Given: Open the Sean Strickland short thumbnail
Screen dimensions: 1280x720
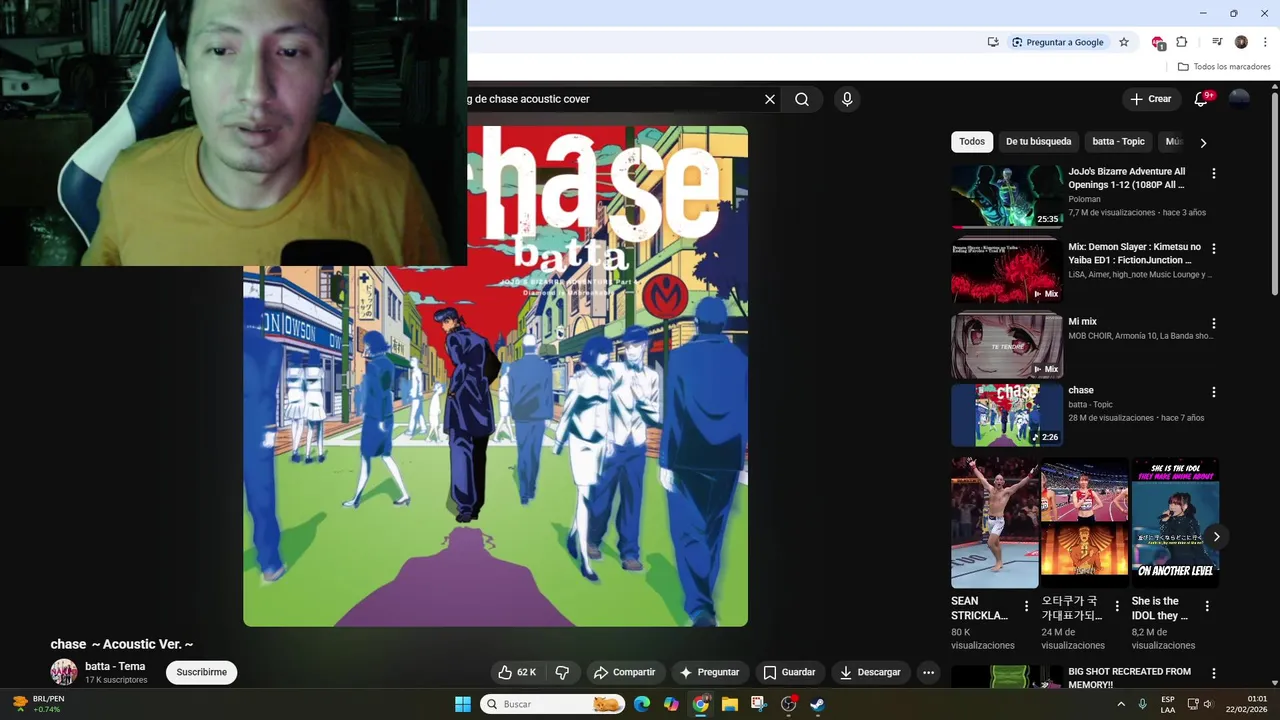Looking at the screenshot, I should [x=995, y=523].
